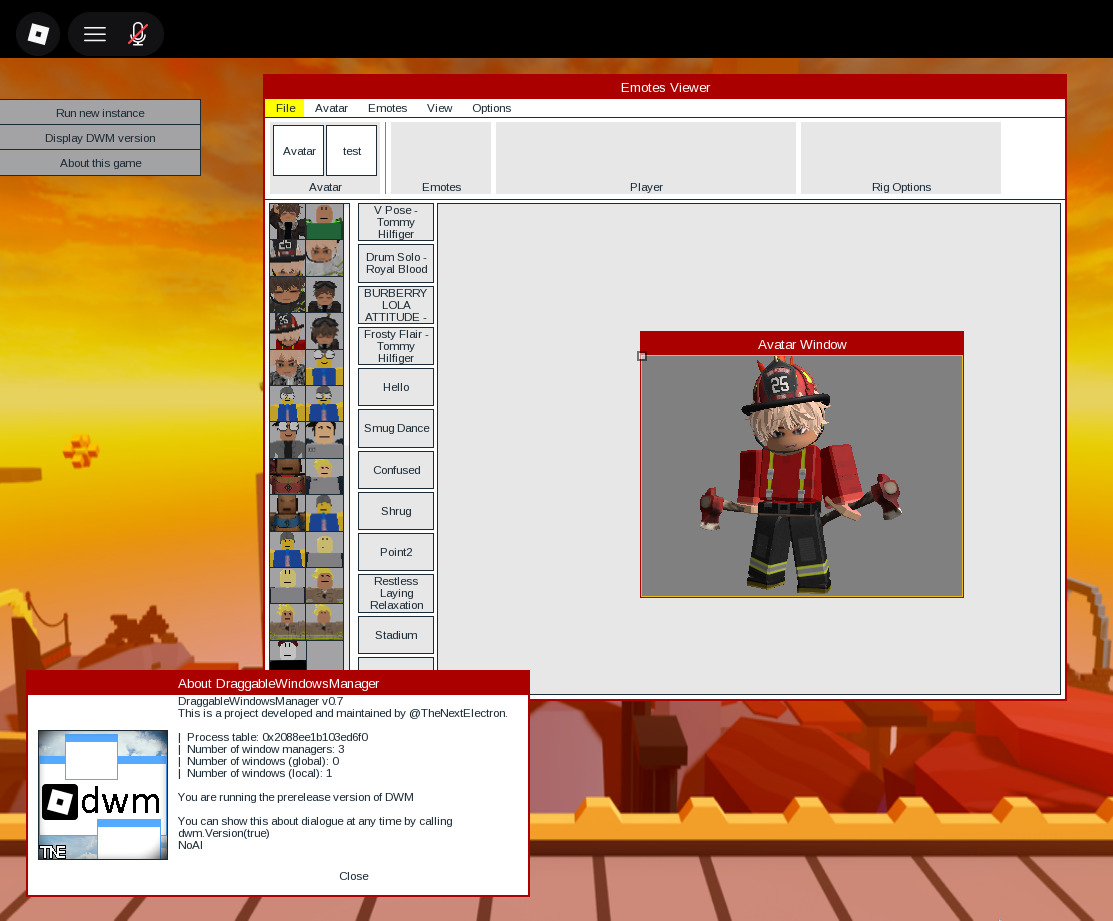Close the About DraggableWindowsManager dialog
The height and width of the screenshot is (921, 1113).
point(353,876)
